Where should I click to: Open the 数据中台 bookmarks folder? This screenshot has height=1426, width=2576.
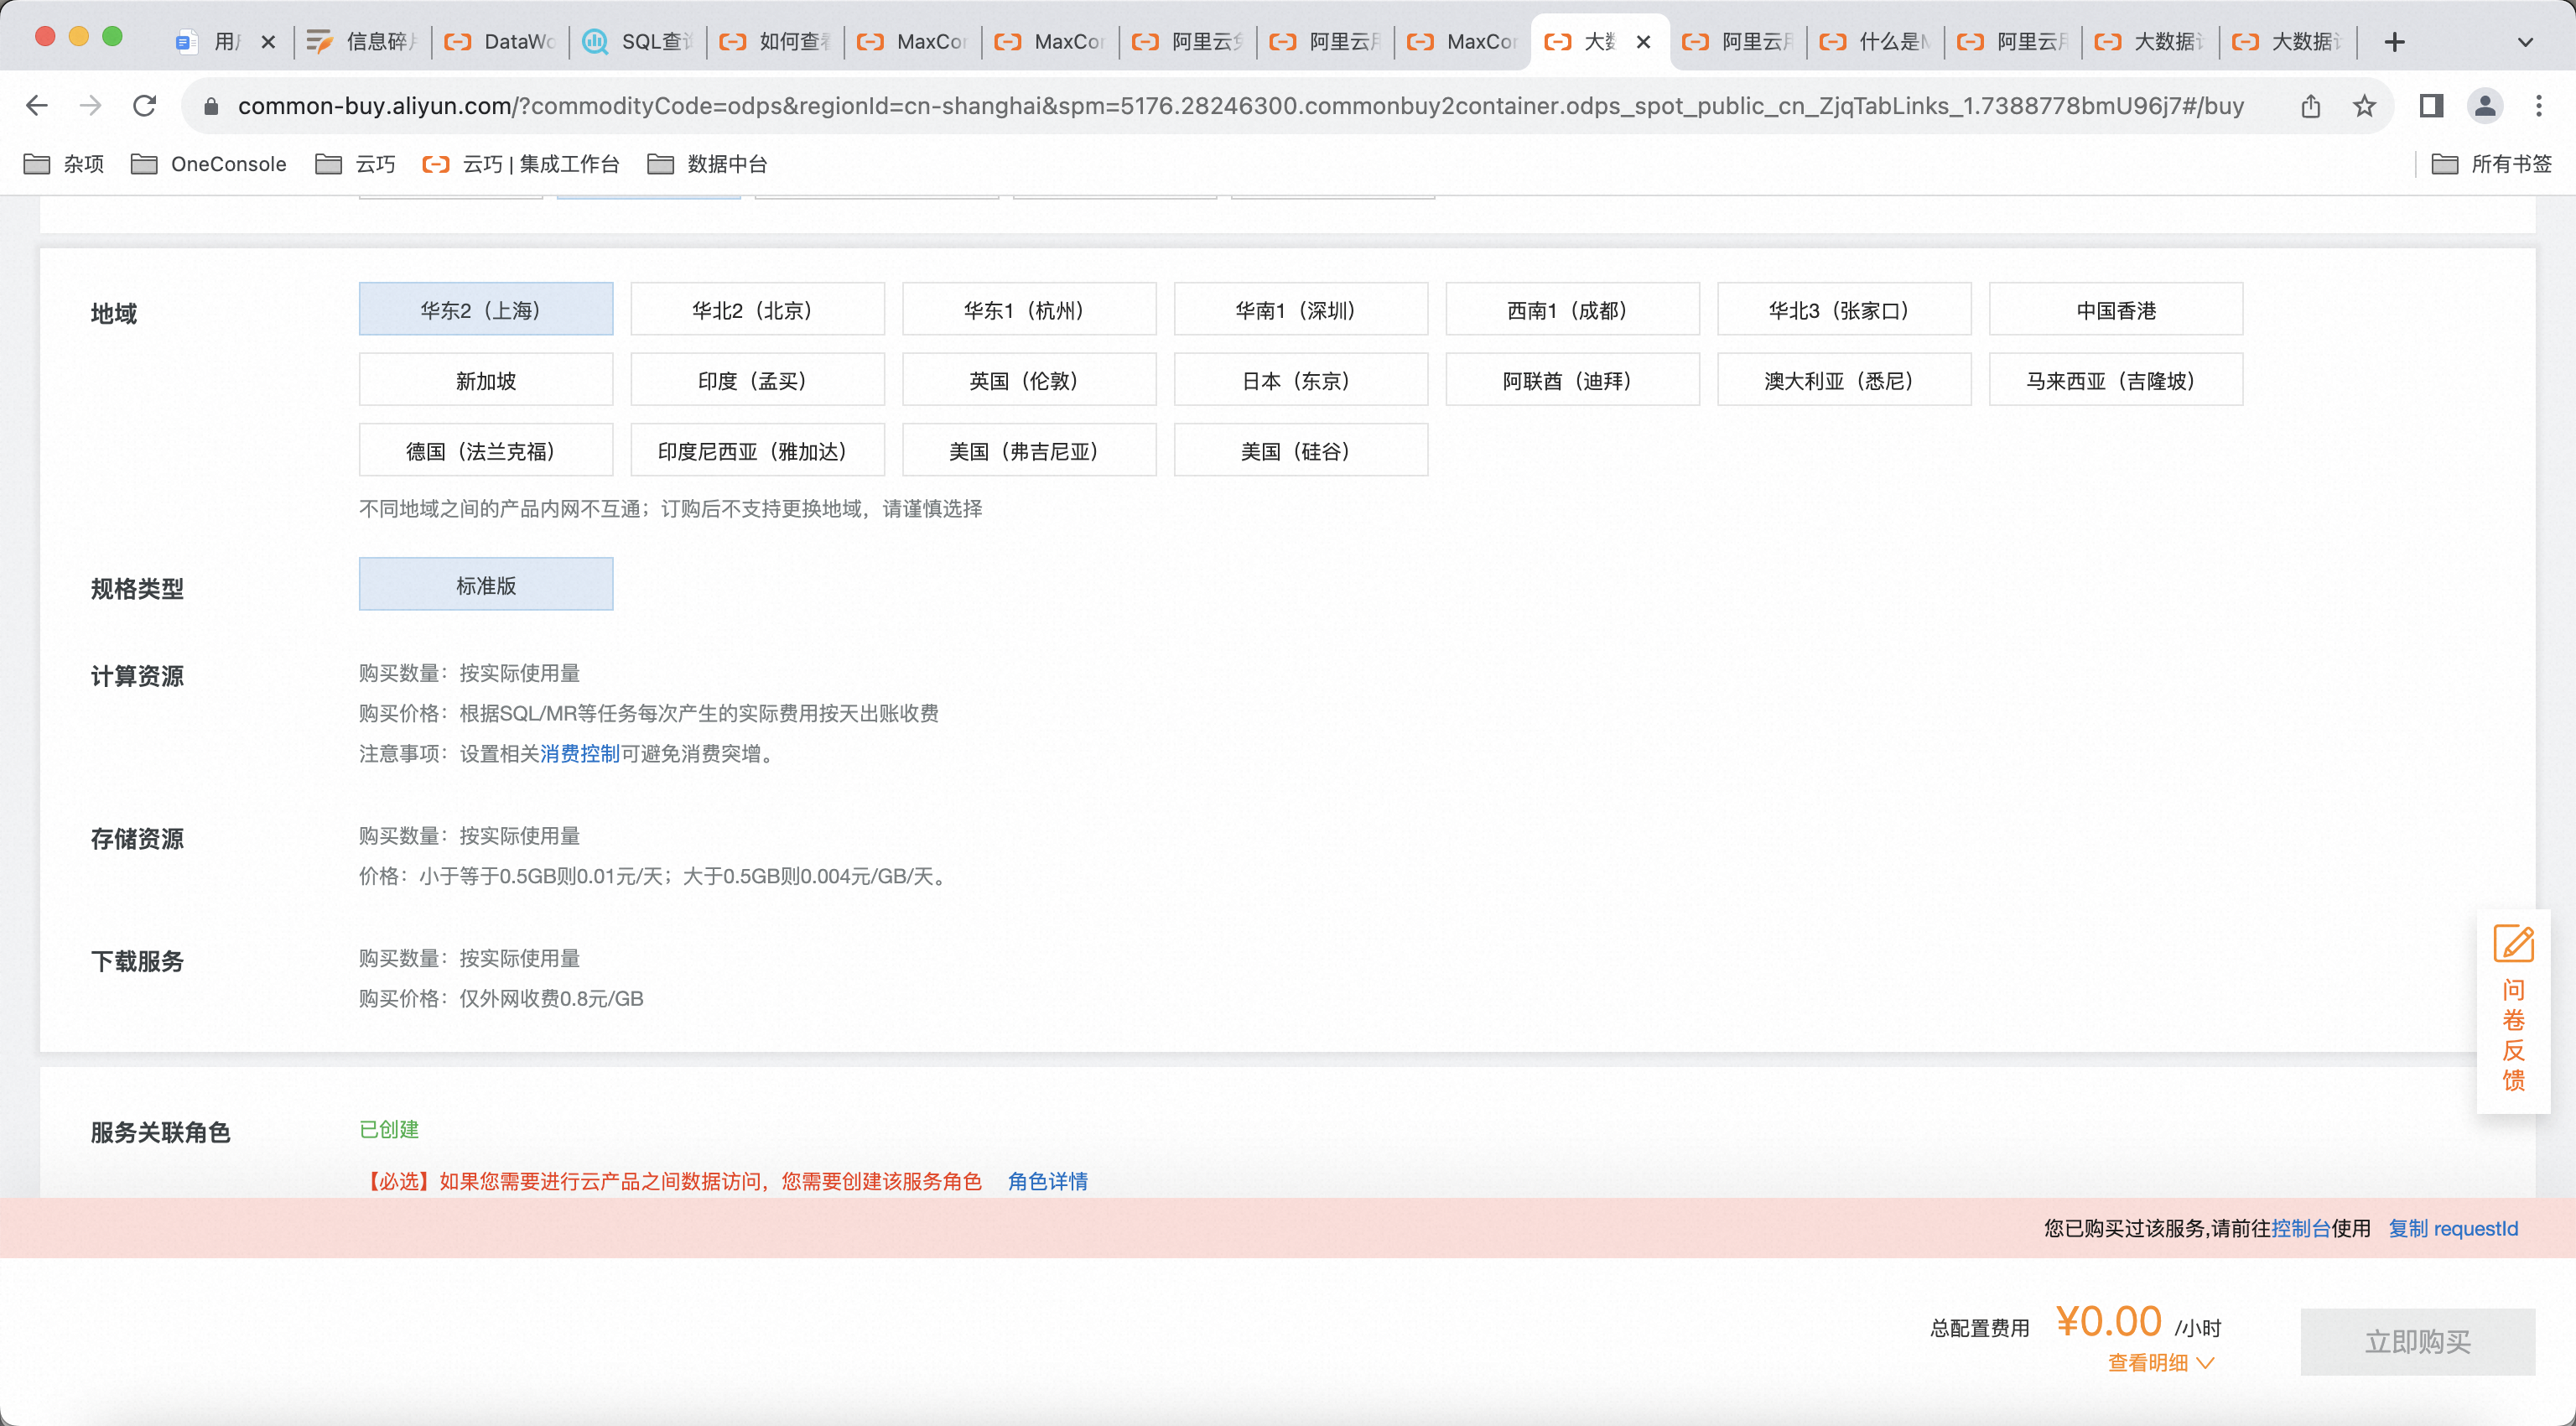click(x=708, y=163)
